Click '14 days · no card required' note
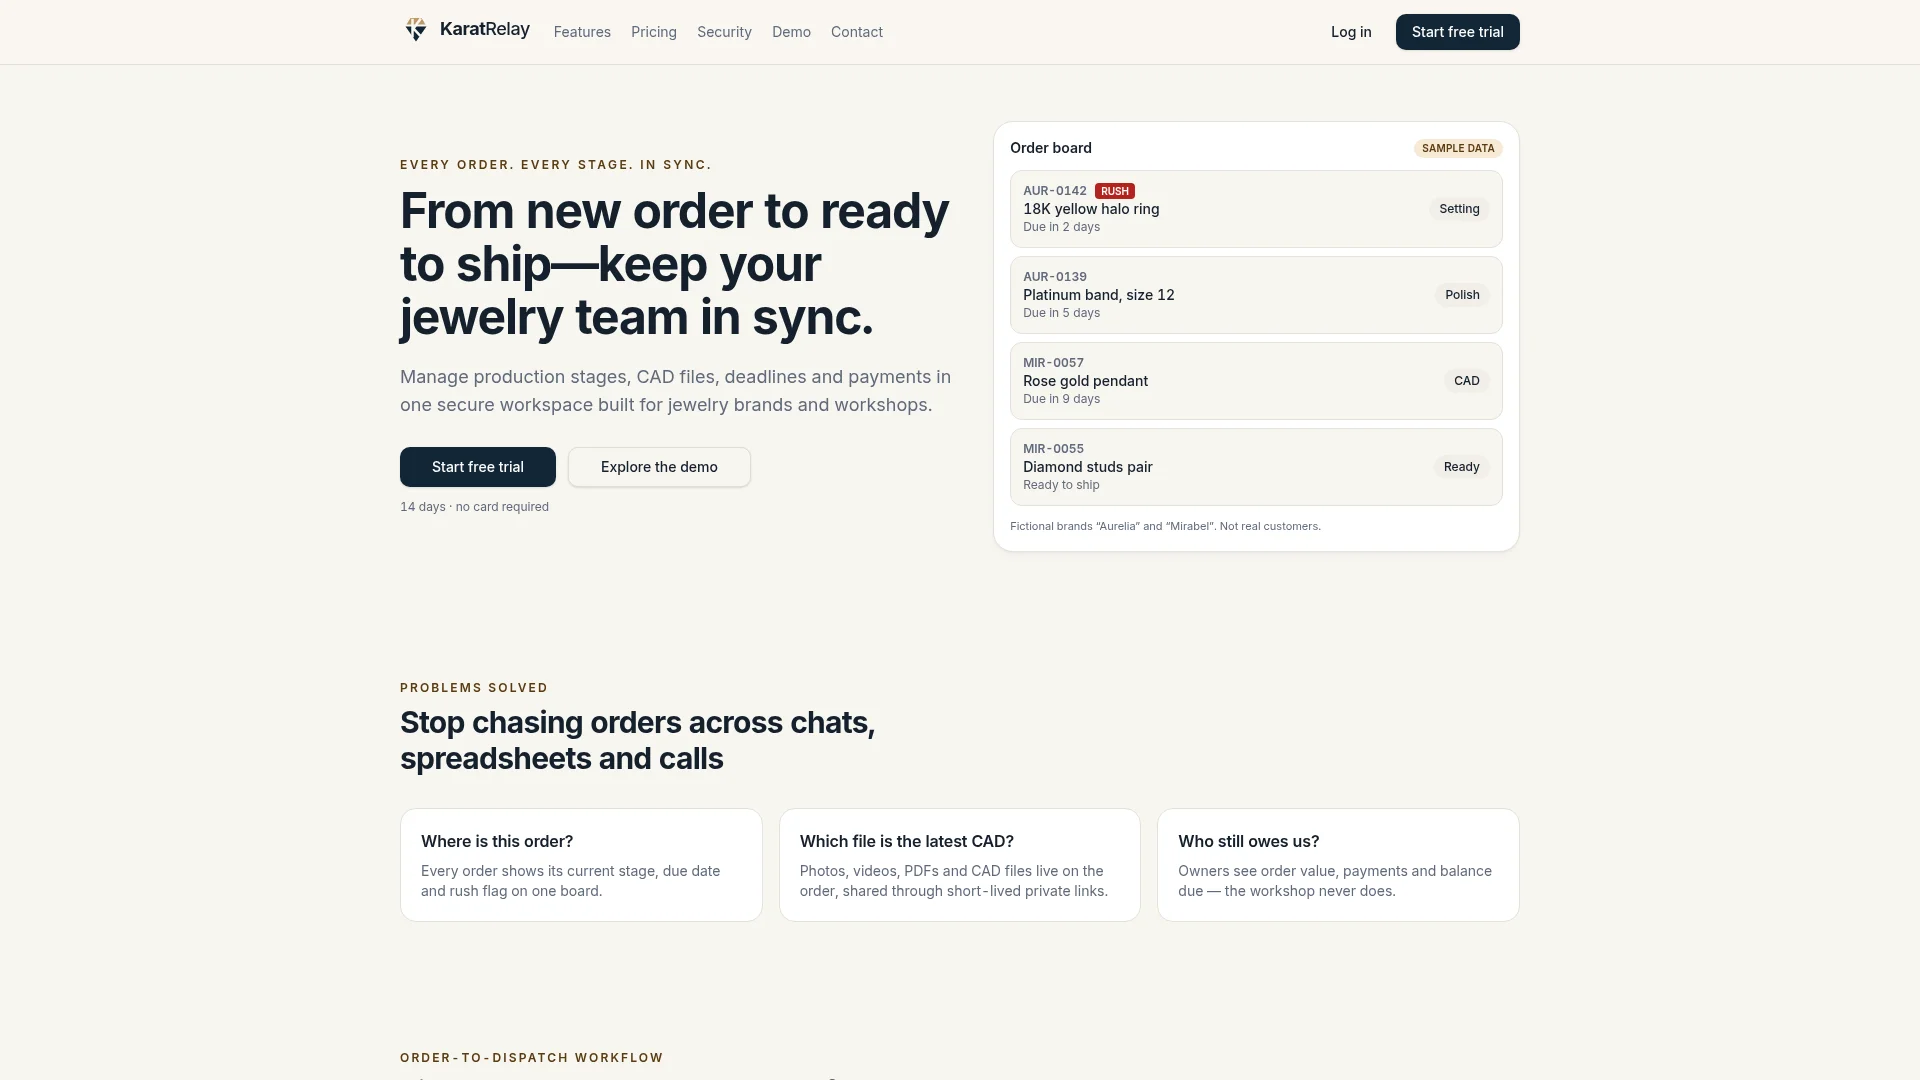Image resolution: width=1920 pixels, height=1080 pixels. tap(474, 507)
